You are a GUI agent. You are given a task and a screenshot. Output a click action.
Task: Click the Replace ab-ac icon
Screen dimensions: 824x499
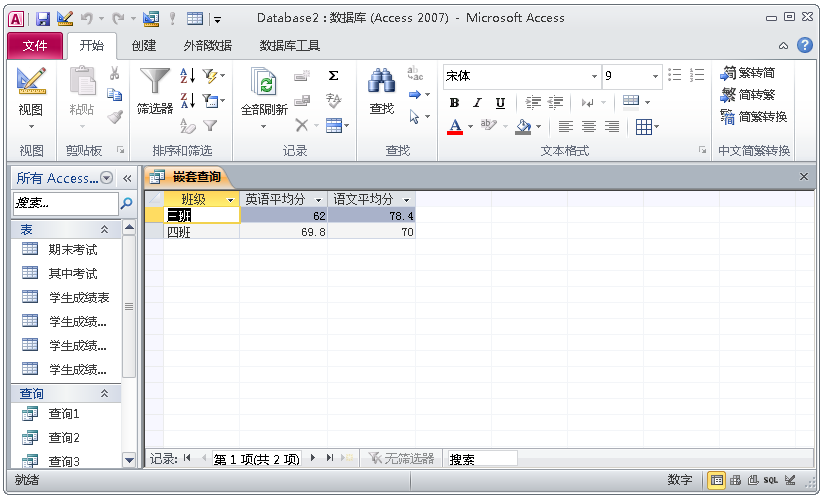(415, 73)
